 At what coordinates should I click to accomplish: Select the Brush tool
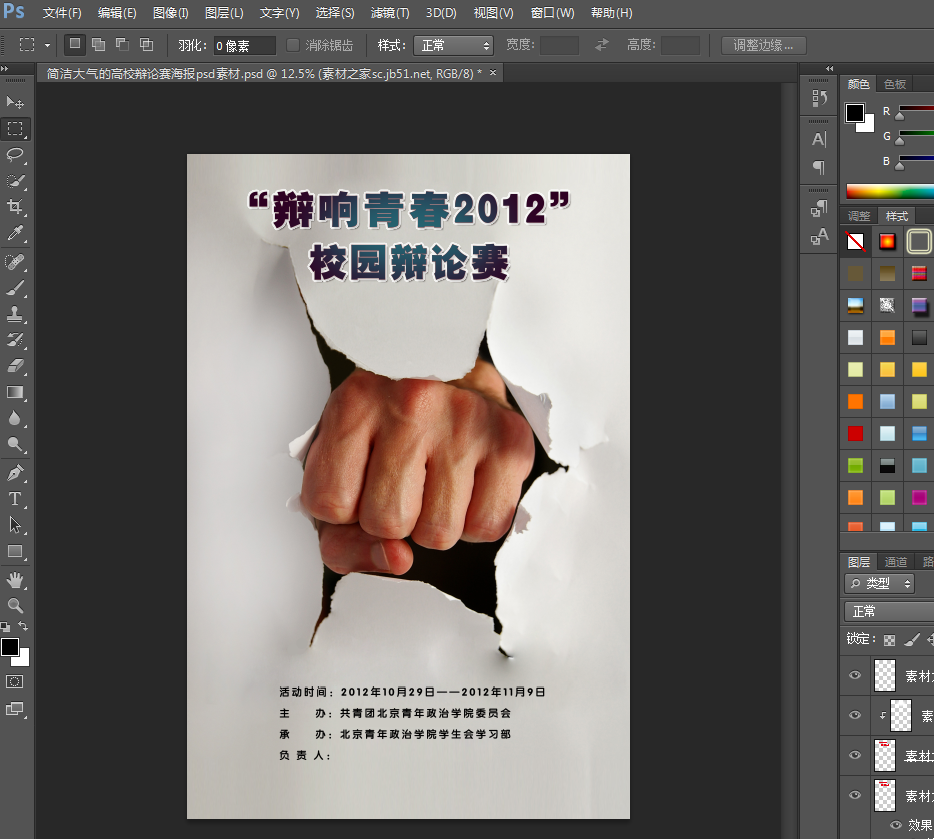point(15,288)
